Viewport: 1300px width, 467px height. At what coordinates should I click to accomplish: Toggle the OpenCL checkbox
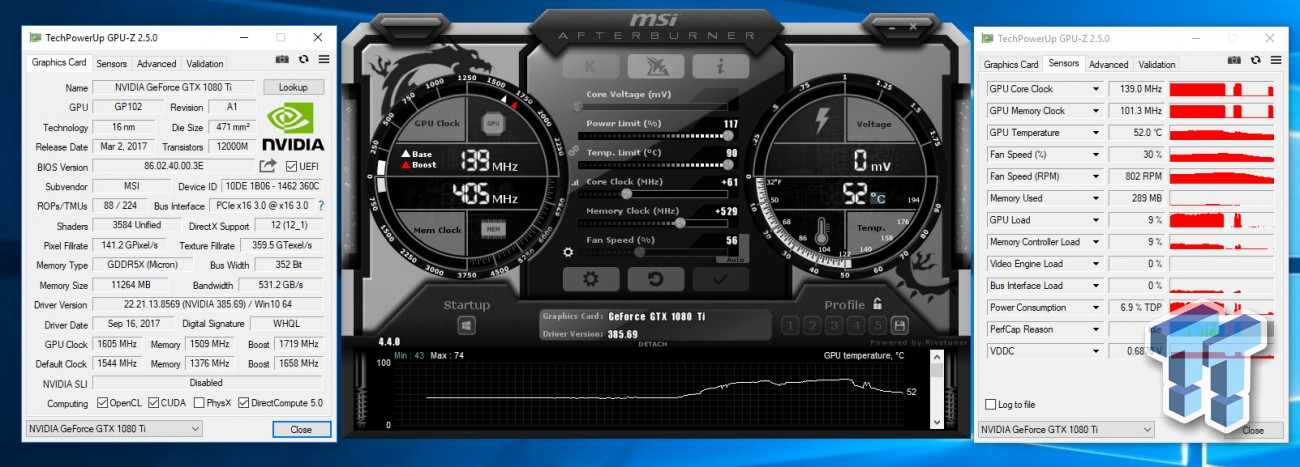pyautogui.click(x=103, y=403)
